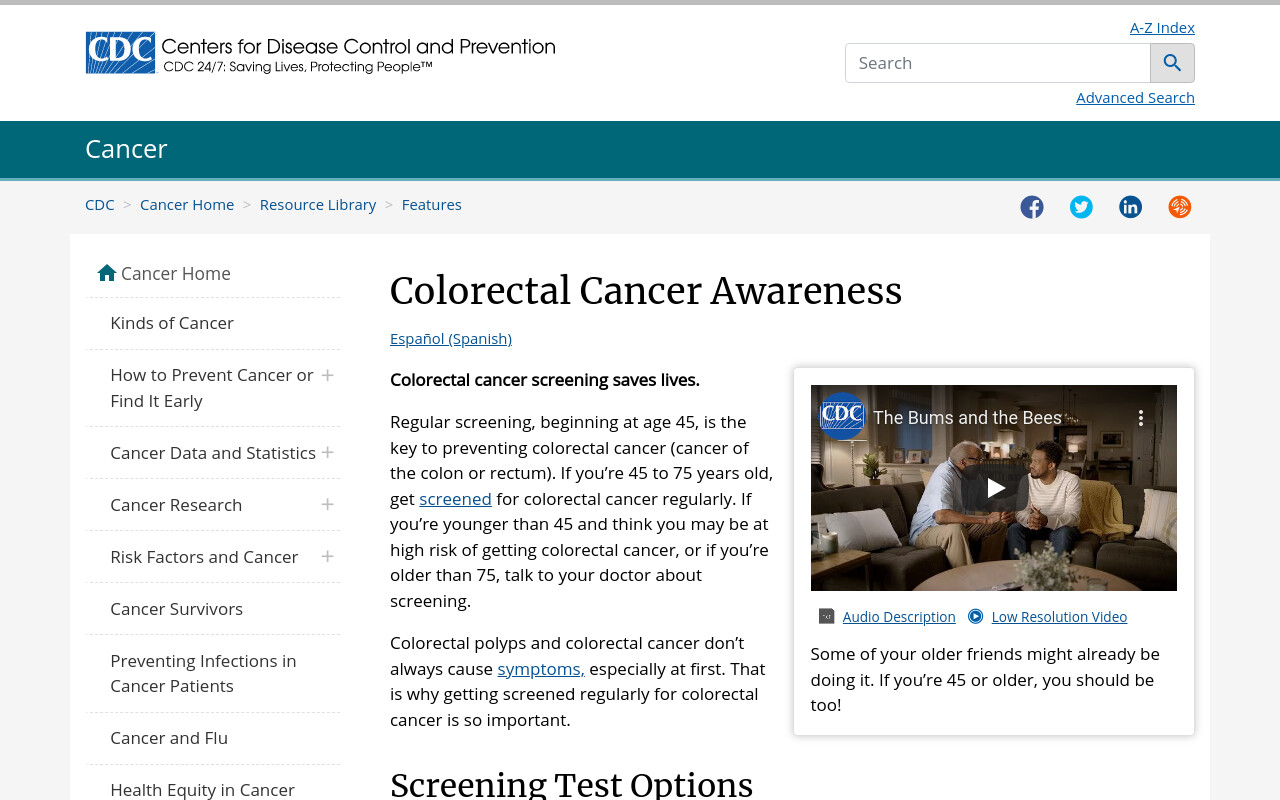Open How to Prevent Cancer or Find It Early

(212, 388)
